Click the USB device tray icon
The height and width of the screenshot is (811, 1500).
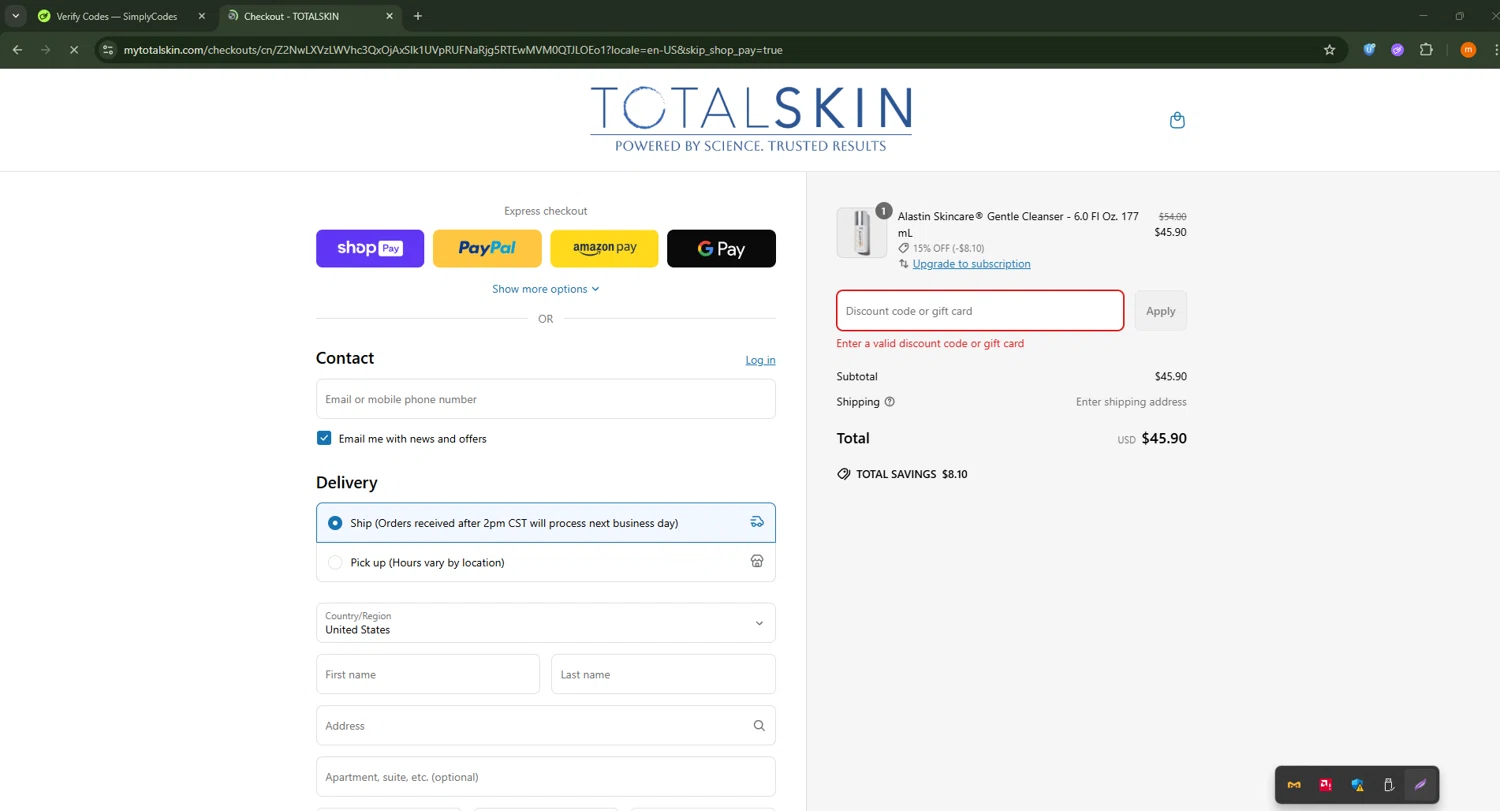(1388, 785)
